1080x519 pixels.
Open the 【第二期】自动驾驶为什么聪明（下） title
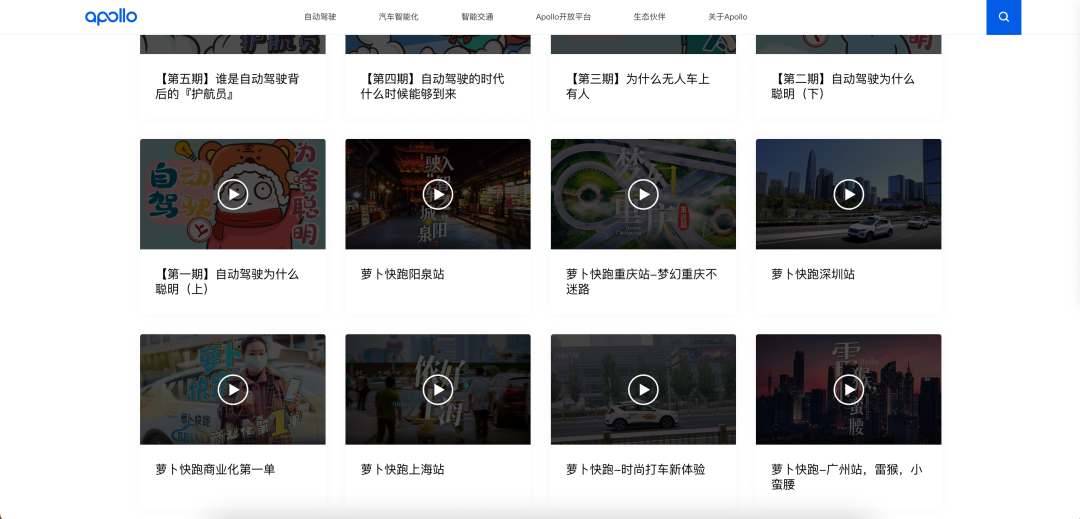click(843, 87)
